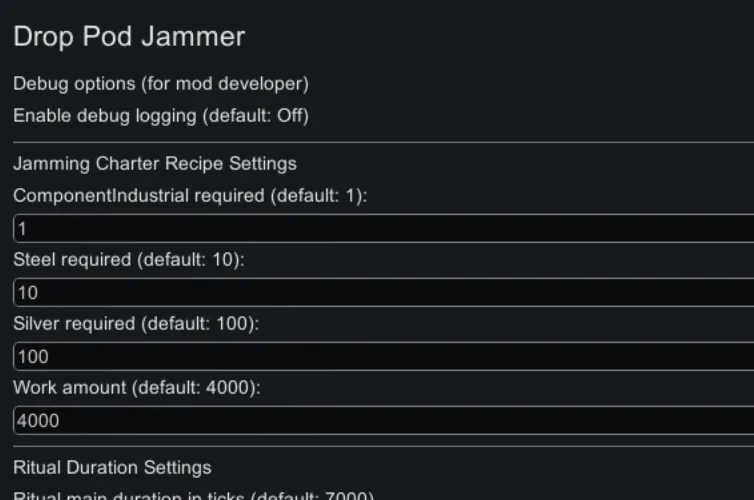The height and width of the screenshot is (500, 754).
Task: Click the Work amount label text
Action: 72,388
